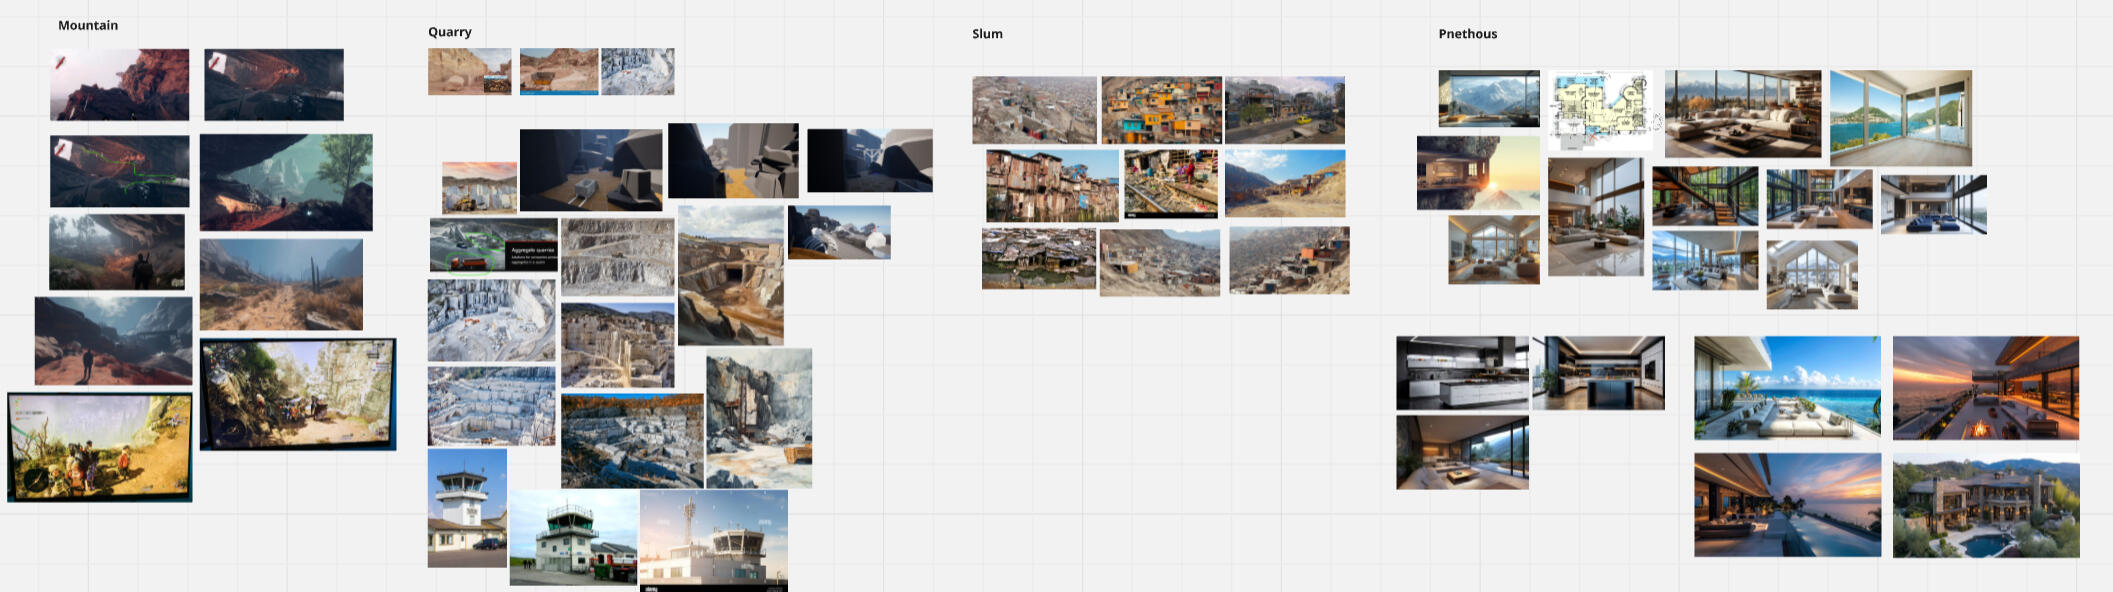Select the quarry photo with autumn trees
2113x592 pixels.
click(632, 440)
